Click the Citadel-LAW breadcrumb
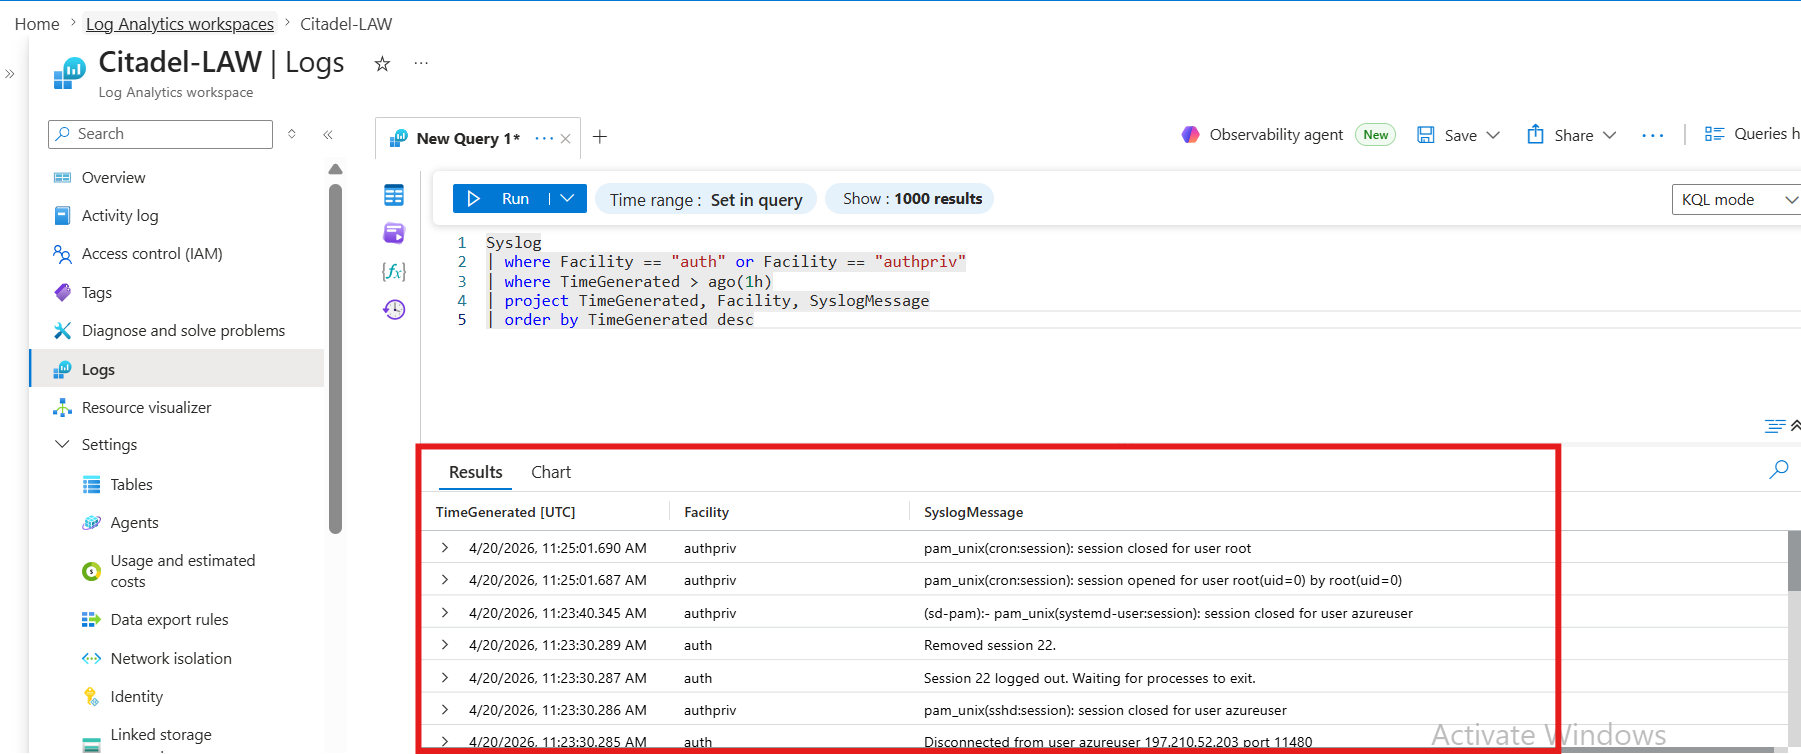This screenshot has width=1801, height=754. tap(346, 24)
